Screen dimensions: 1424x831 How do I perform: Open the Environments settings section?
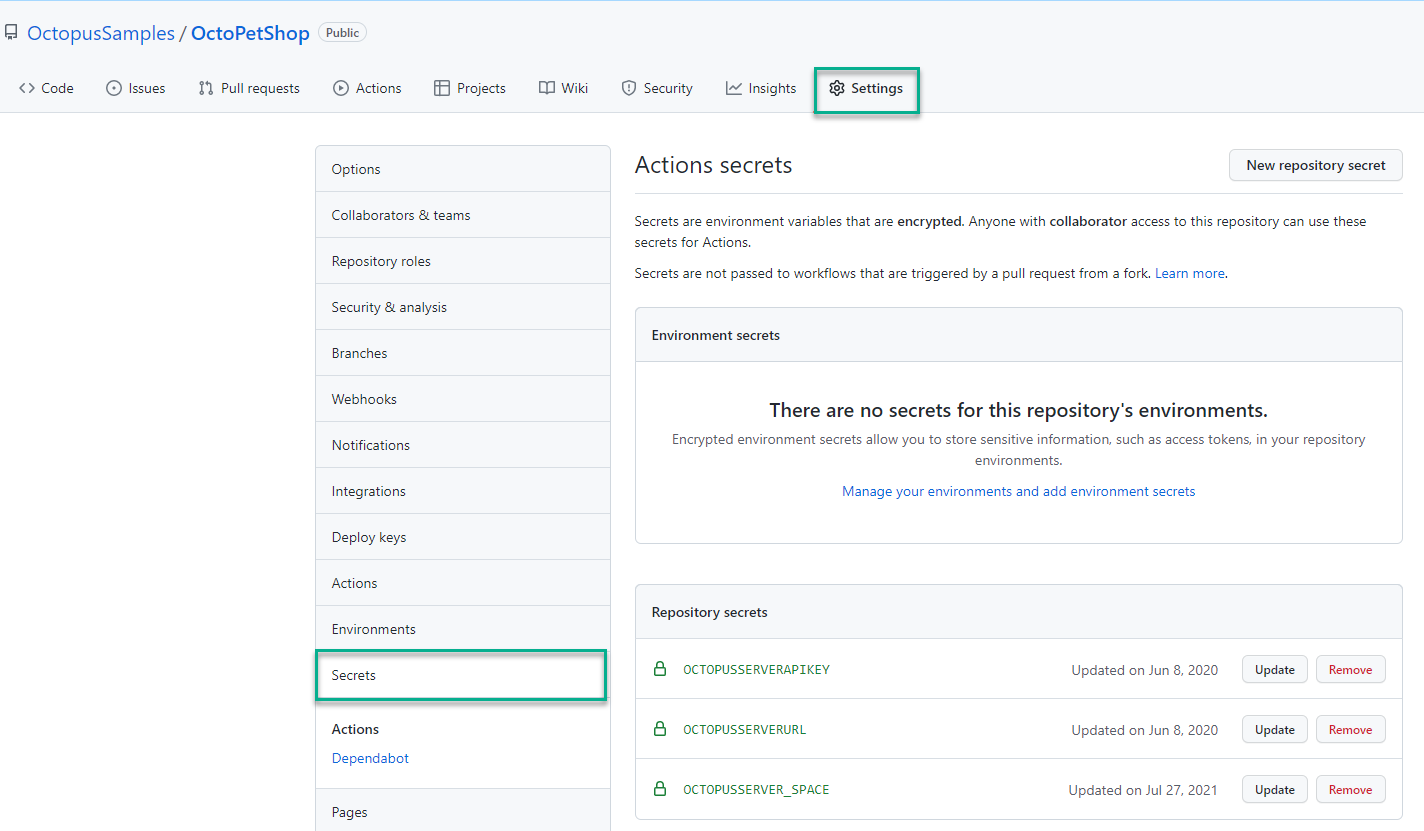click(373, 628)
